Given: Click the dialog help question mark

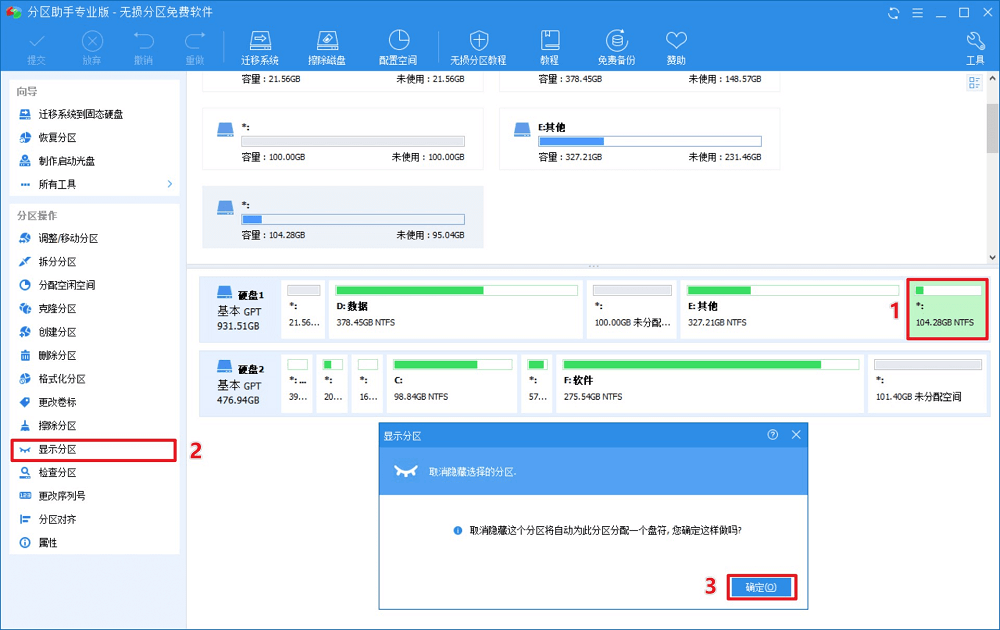Looking at the screenshot, I should pos(772,435).
